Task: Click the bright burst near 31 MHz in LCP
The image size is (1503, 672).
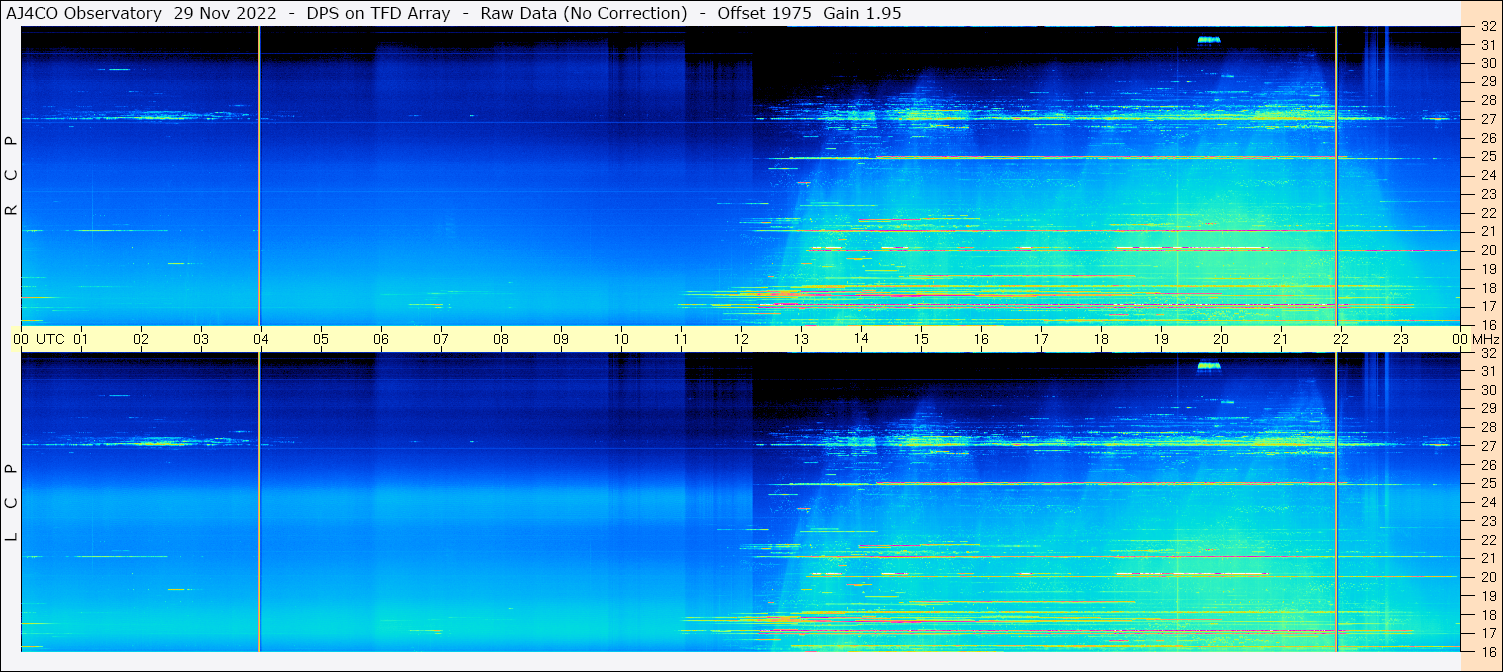Action: point(1210,366)
